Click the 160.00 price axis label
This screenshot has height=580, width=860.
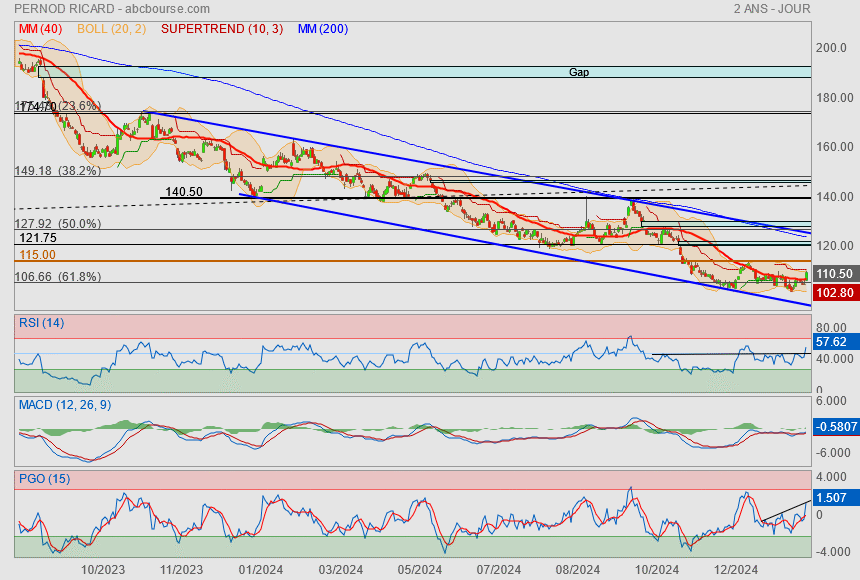[835, 147]
